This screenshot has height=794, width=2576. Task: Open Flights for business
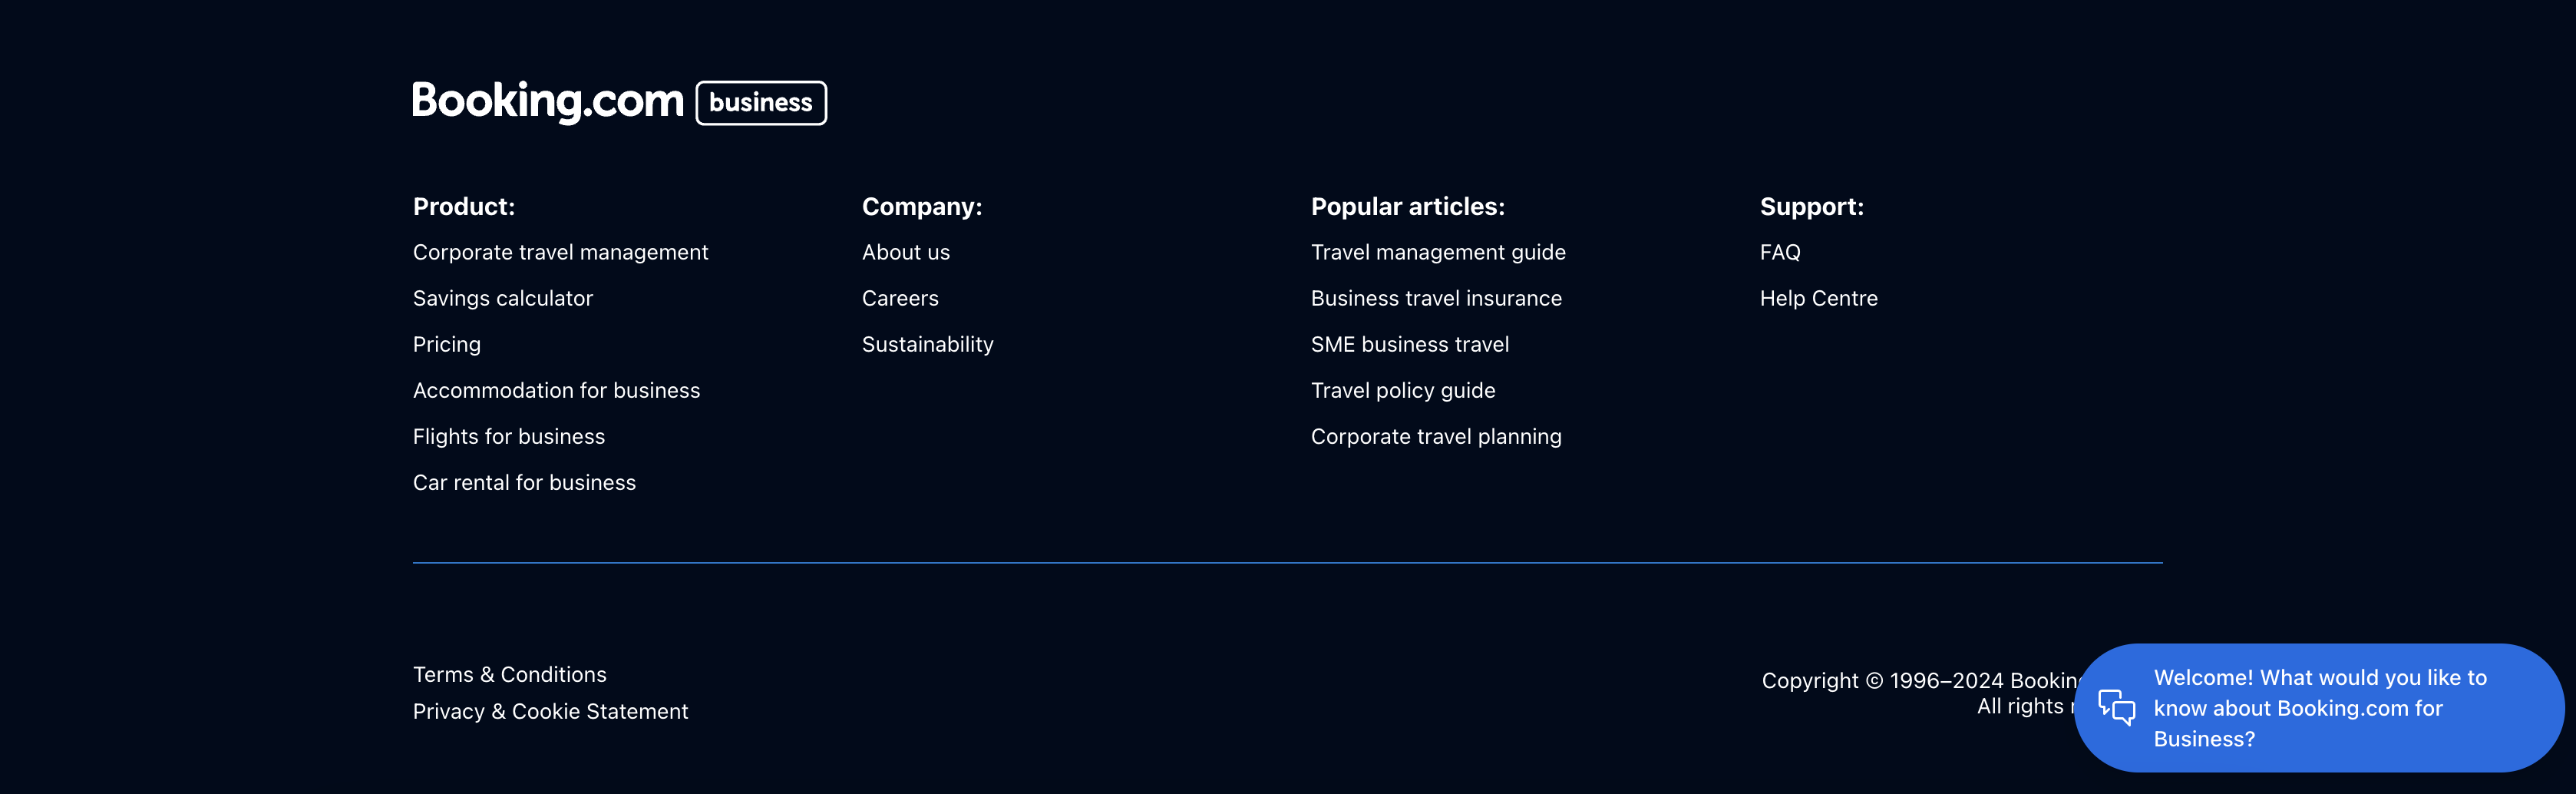coord(508,436)
